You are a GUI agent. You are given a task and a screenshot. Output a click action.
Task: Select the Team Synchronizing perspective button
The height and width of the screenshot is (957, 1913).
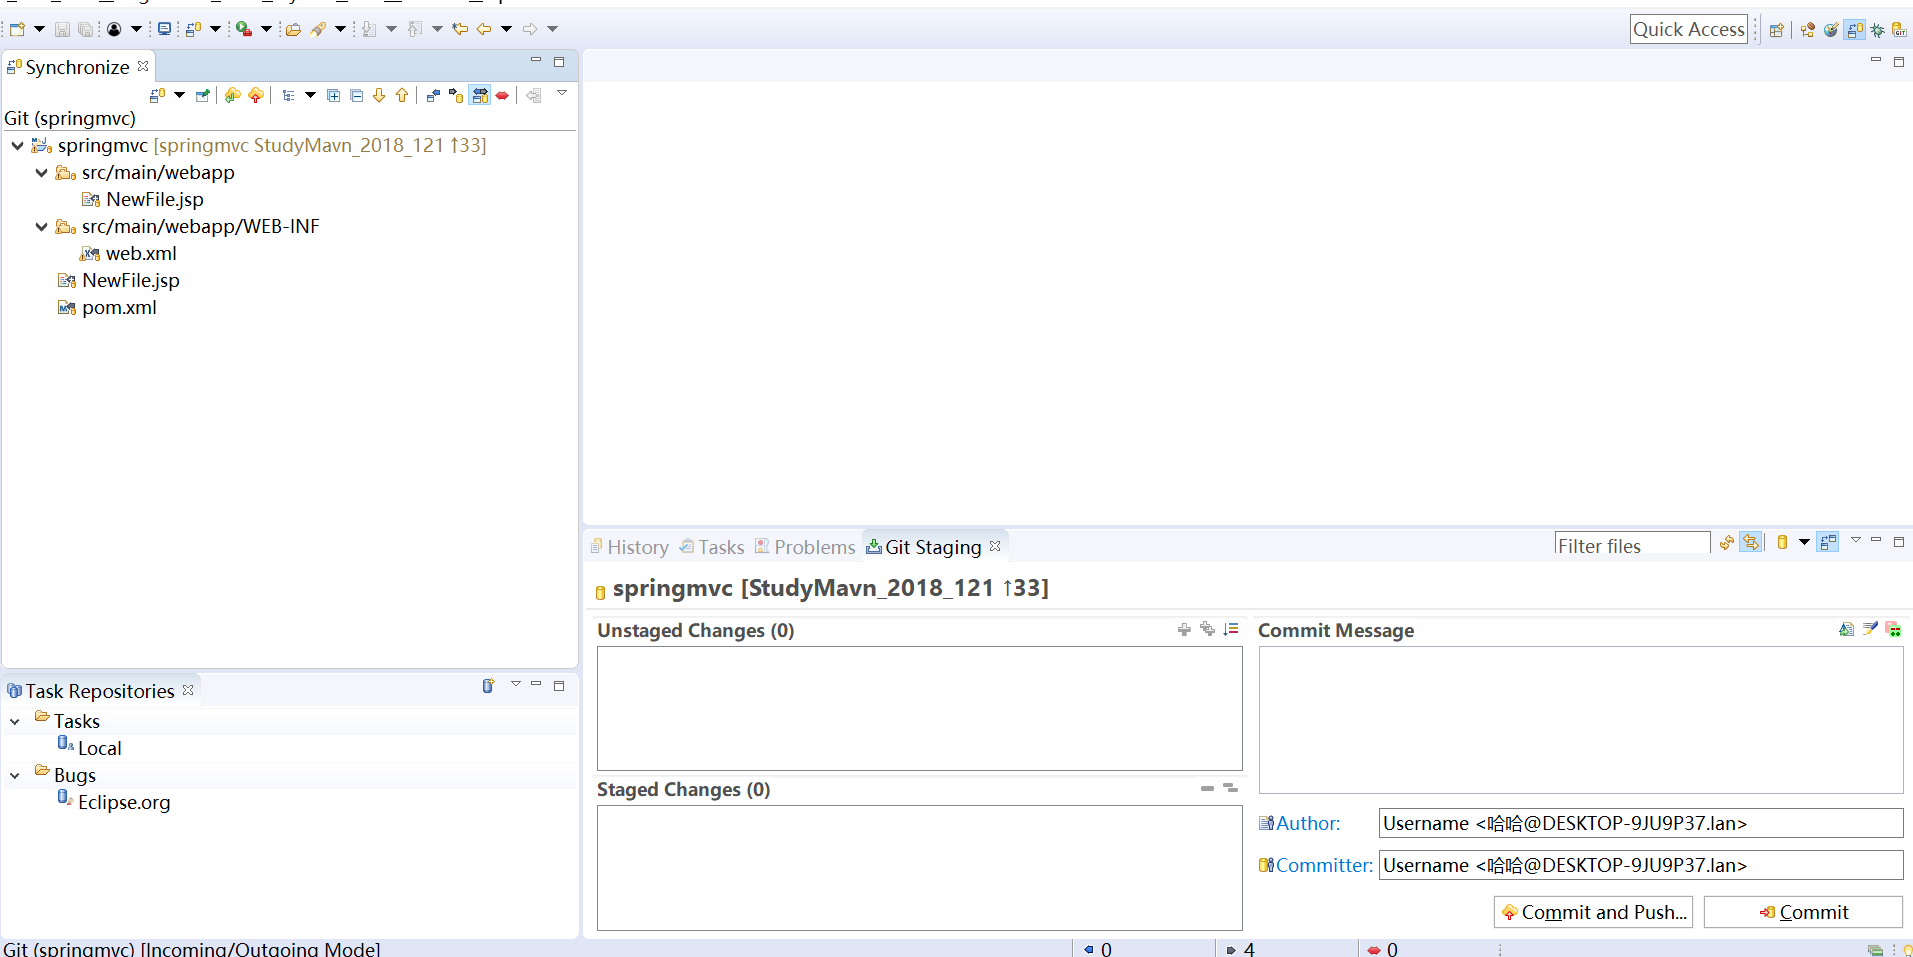[1855, 30]
